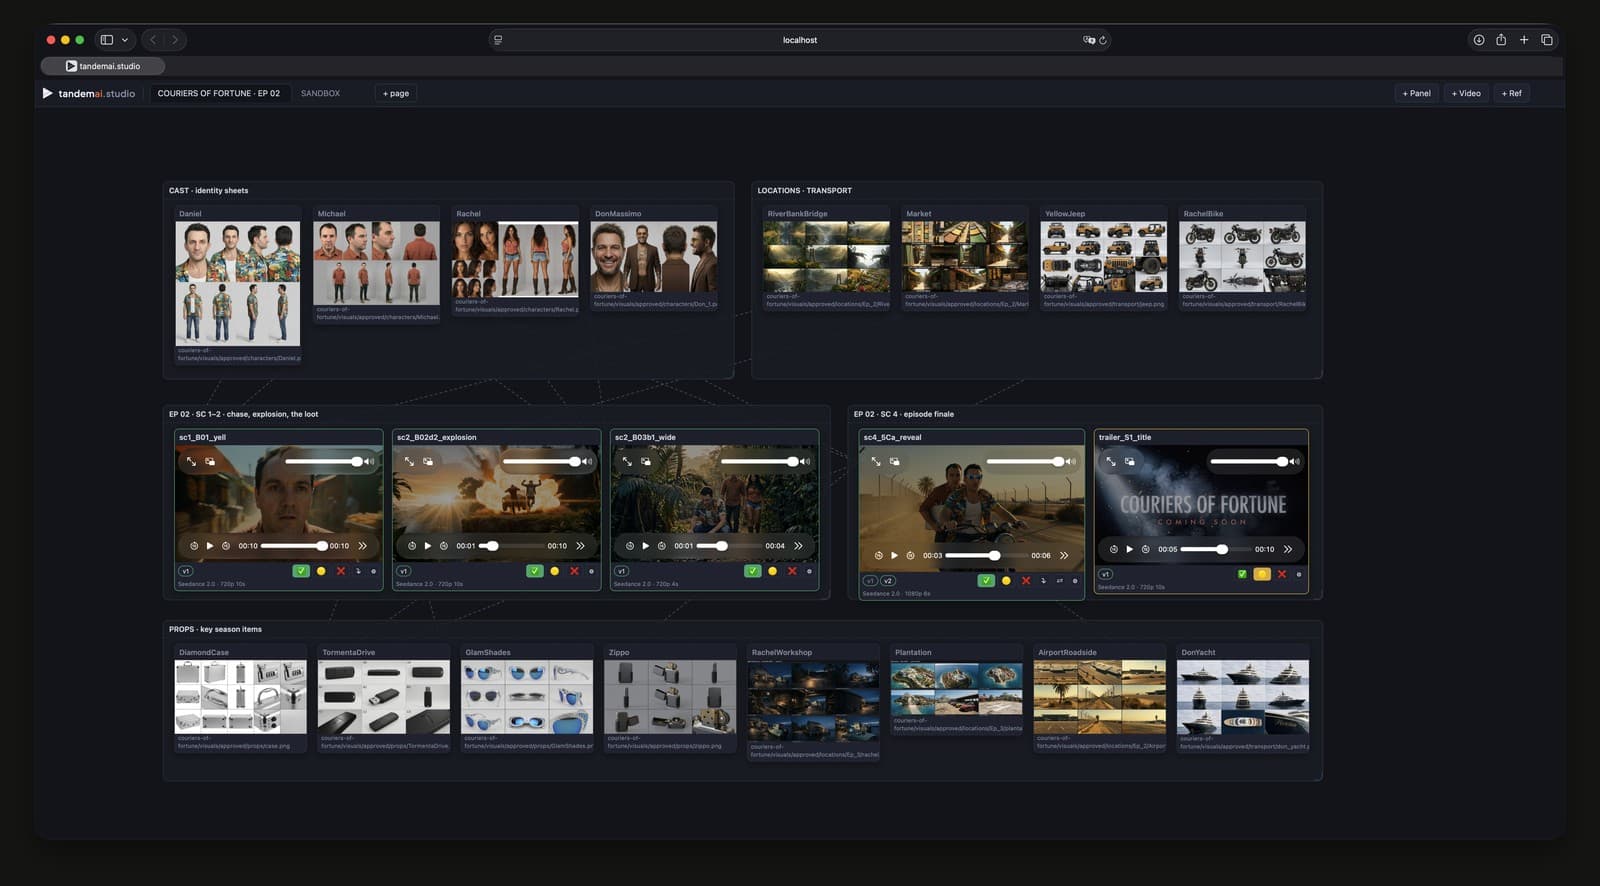This screenshot has height=886, width=1600.
Task: Select the tandemai.studio browser tab
Action: pyautogui.click(x=103, y=66)
